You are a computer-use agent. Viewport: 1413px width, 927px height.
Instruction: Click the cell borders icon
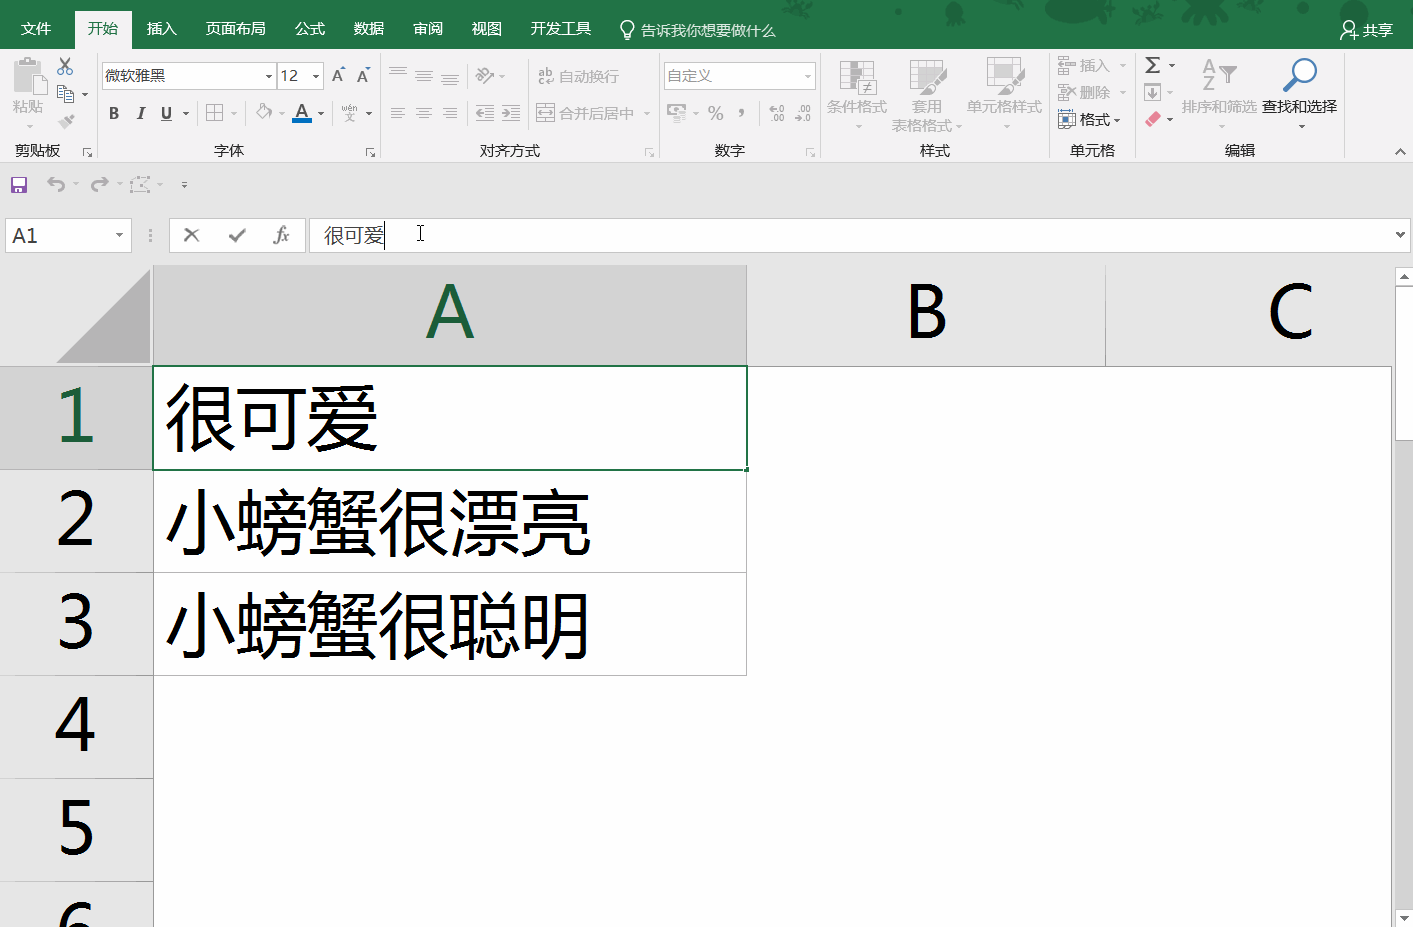click(x=214, y=113)
